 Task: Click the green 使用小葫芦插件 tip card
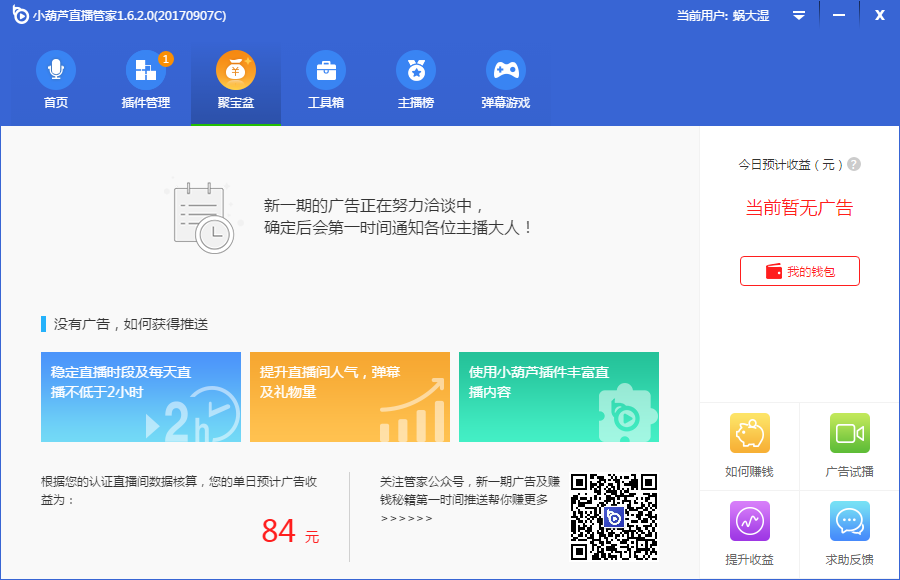pyautogui.click(x=559, y=397)
